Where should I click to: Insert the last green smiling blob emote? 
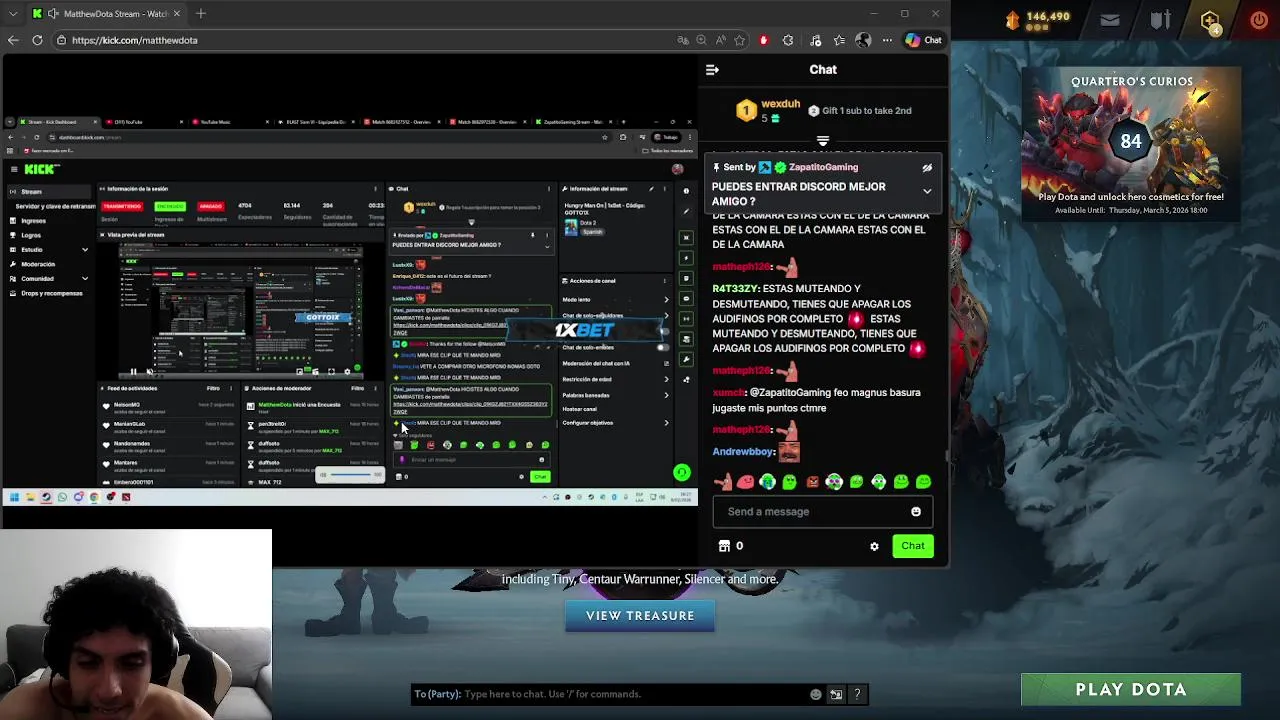[x=923, y=482]
